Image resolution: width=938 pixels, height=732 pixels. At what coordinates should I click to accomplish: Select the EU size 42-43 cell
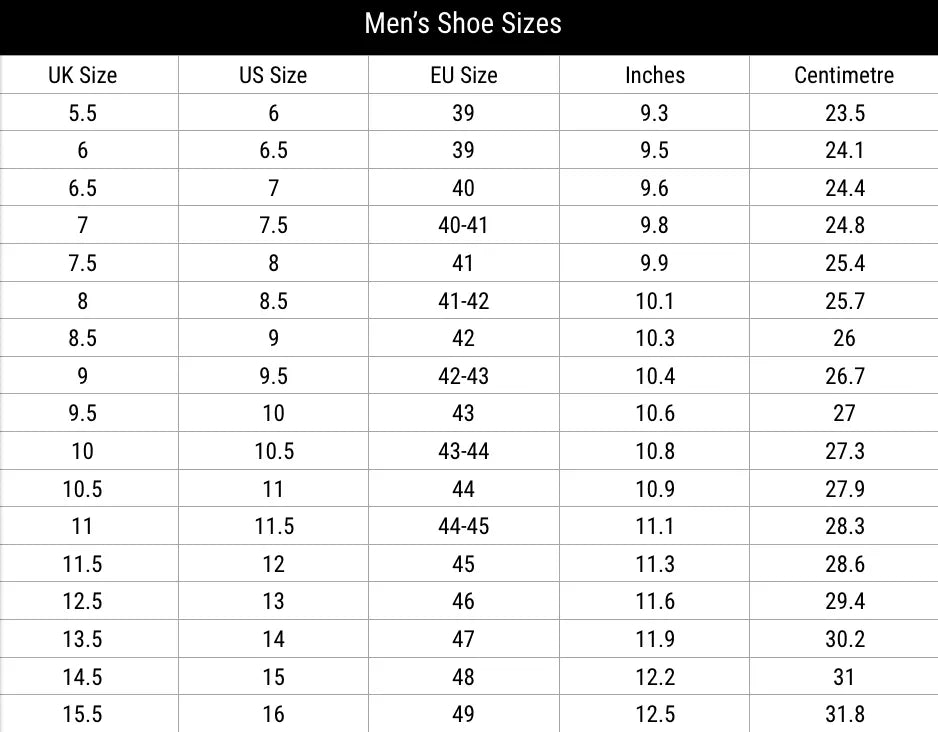pyautogui.click(x=463, y=376)
